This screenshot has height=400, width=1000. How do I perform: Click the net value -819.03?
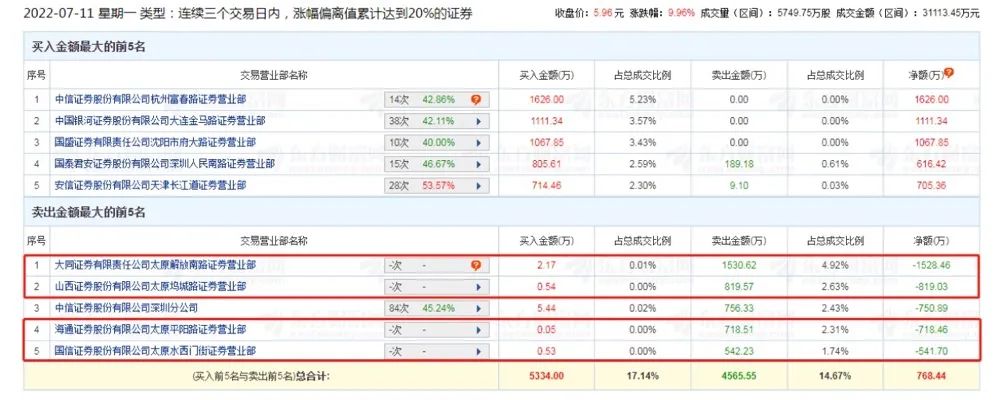click(x=931, y=287)
